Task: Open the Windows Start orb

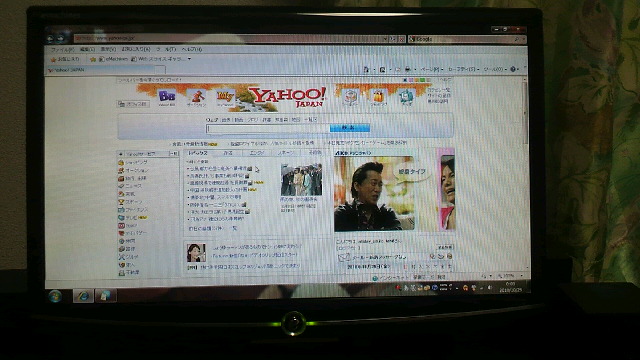Action: (x=56, y=296)
